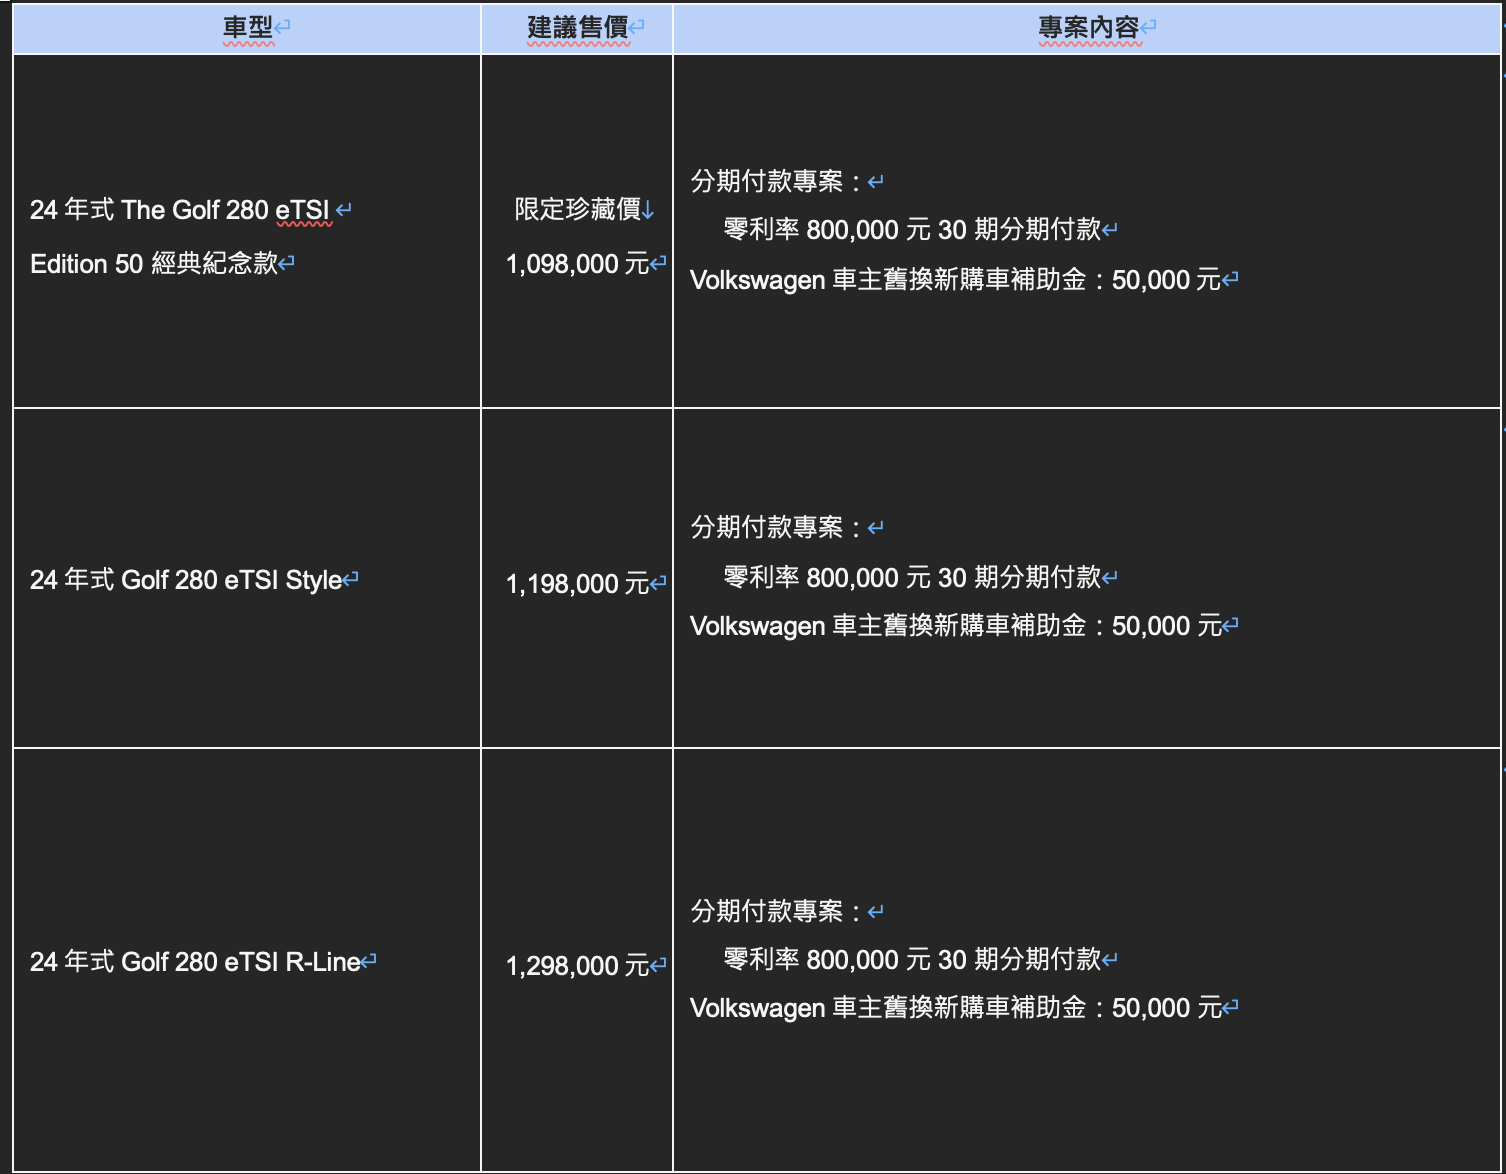Click the 1,198,000 元 price

pos(577,584)
